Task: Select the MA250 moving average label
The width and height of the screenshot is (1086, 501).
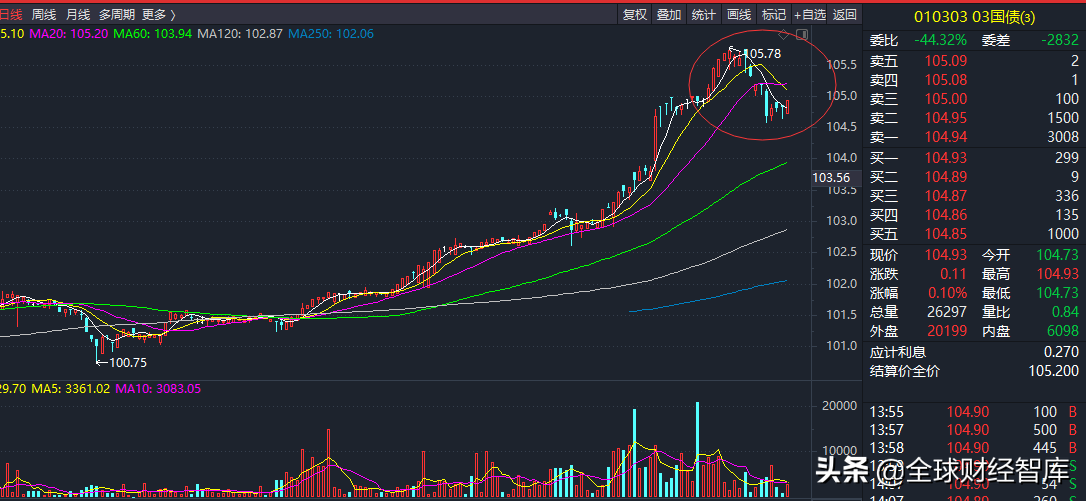Action: pos(331,34)
